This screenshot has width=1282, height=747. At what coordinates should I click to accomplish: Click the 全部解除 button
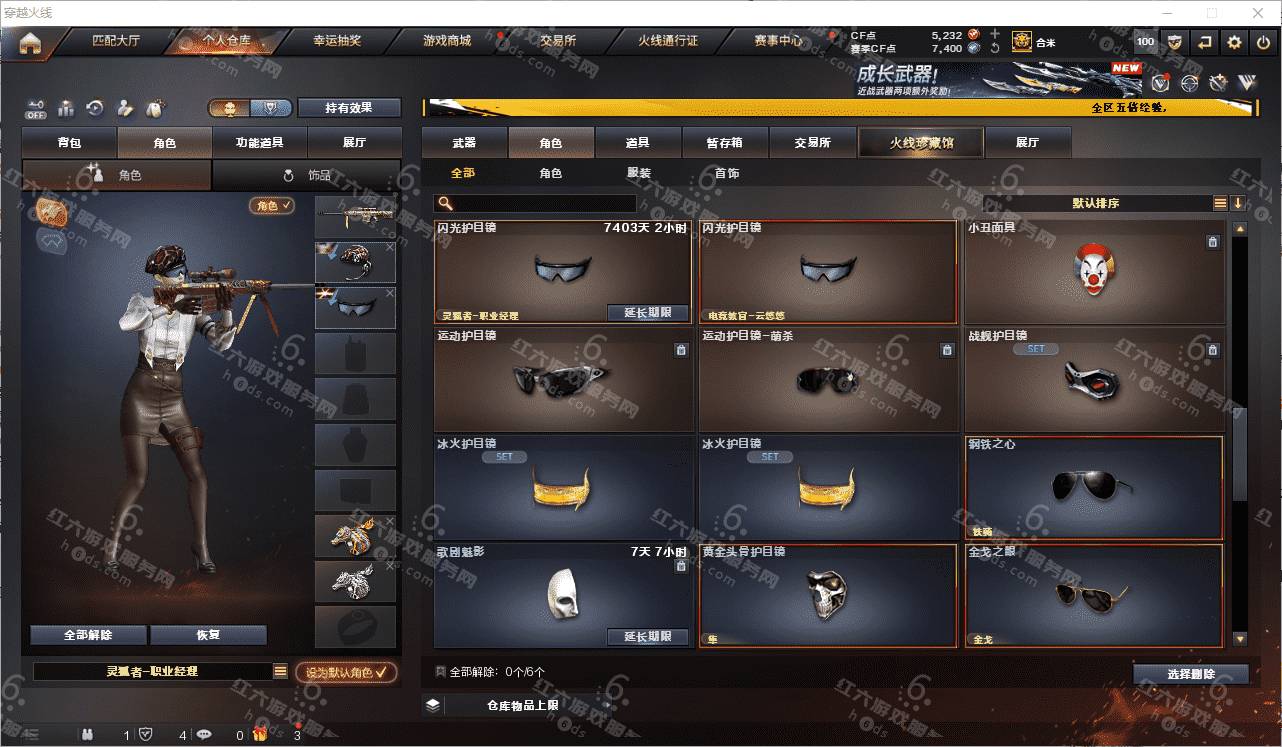click(88, 635)
